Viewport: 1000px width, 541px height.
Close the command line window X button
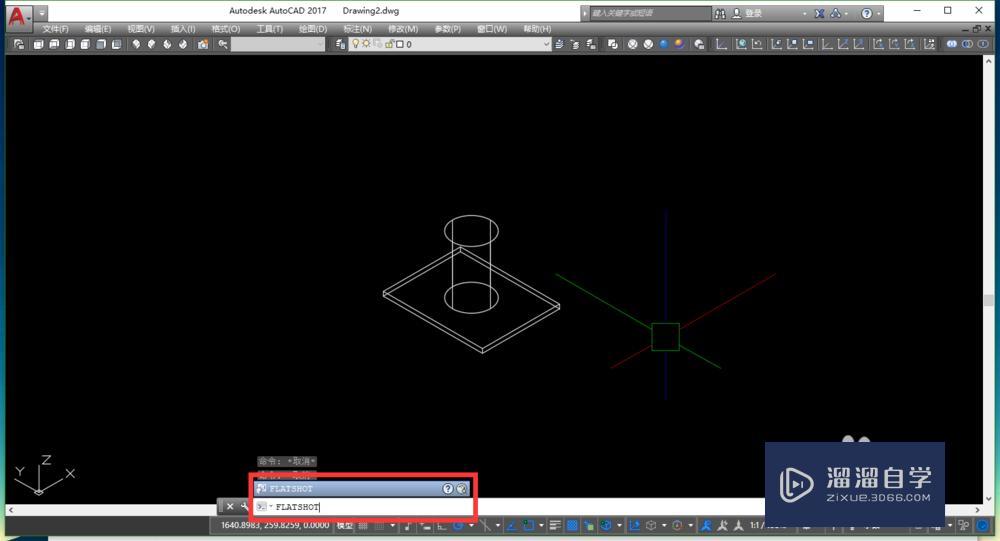click(x=230, y=507)
